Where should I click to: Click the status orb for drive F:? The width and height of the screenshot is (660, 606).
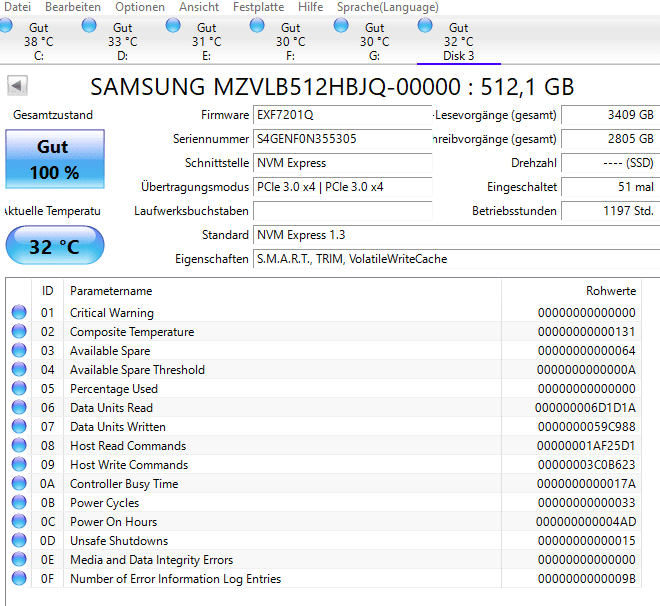pyautogui.click(x=257, y=25)
